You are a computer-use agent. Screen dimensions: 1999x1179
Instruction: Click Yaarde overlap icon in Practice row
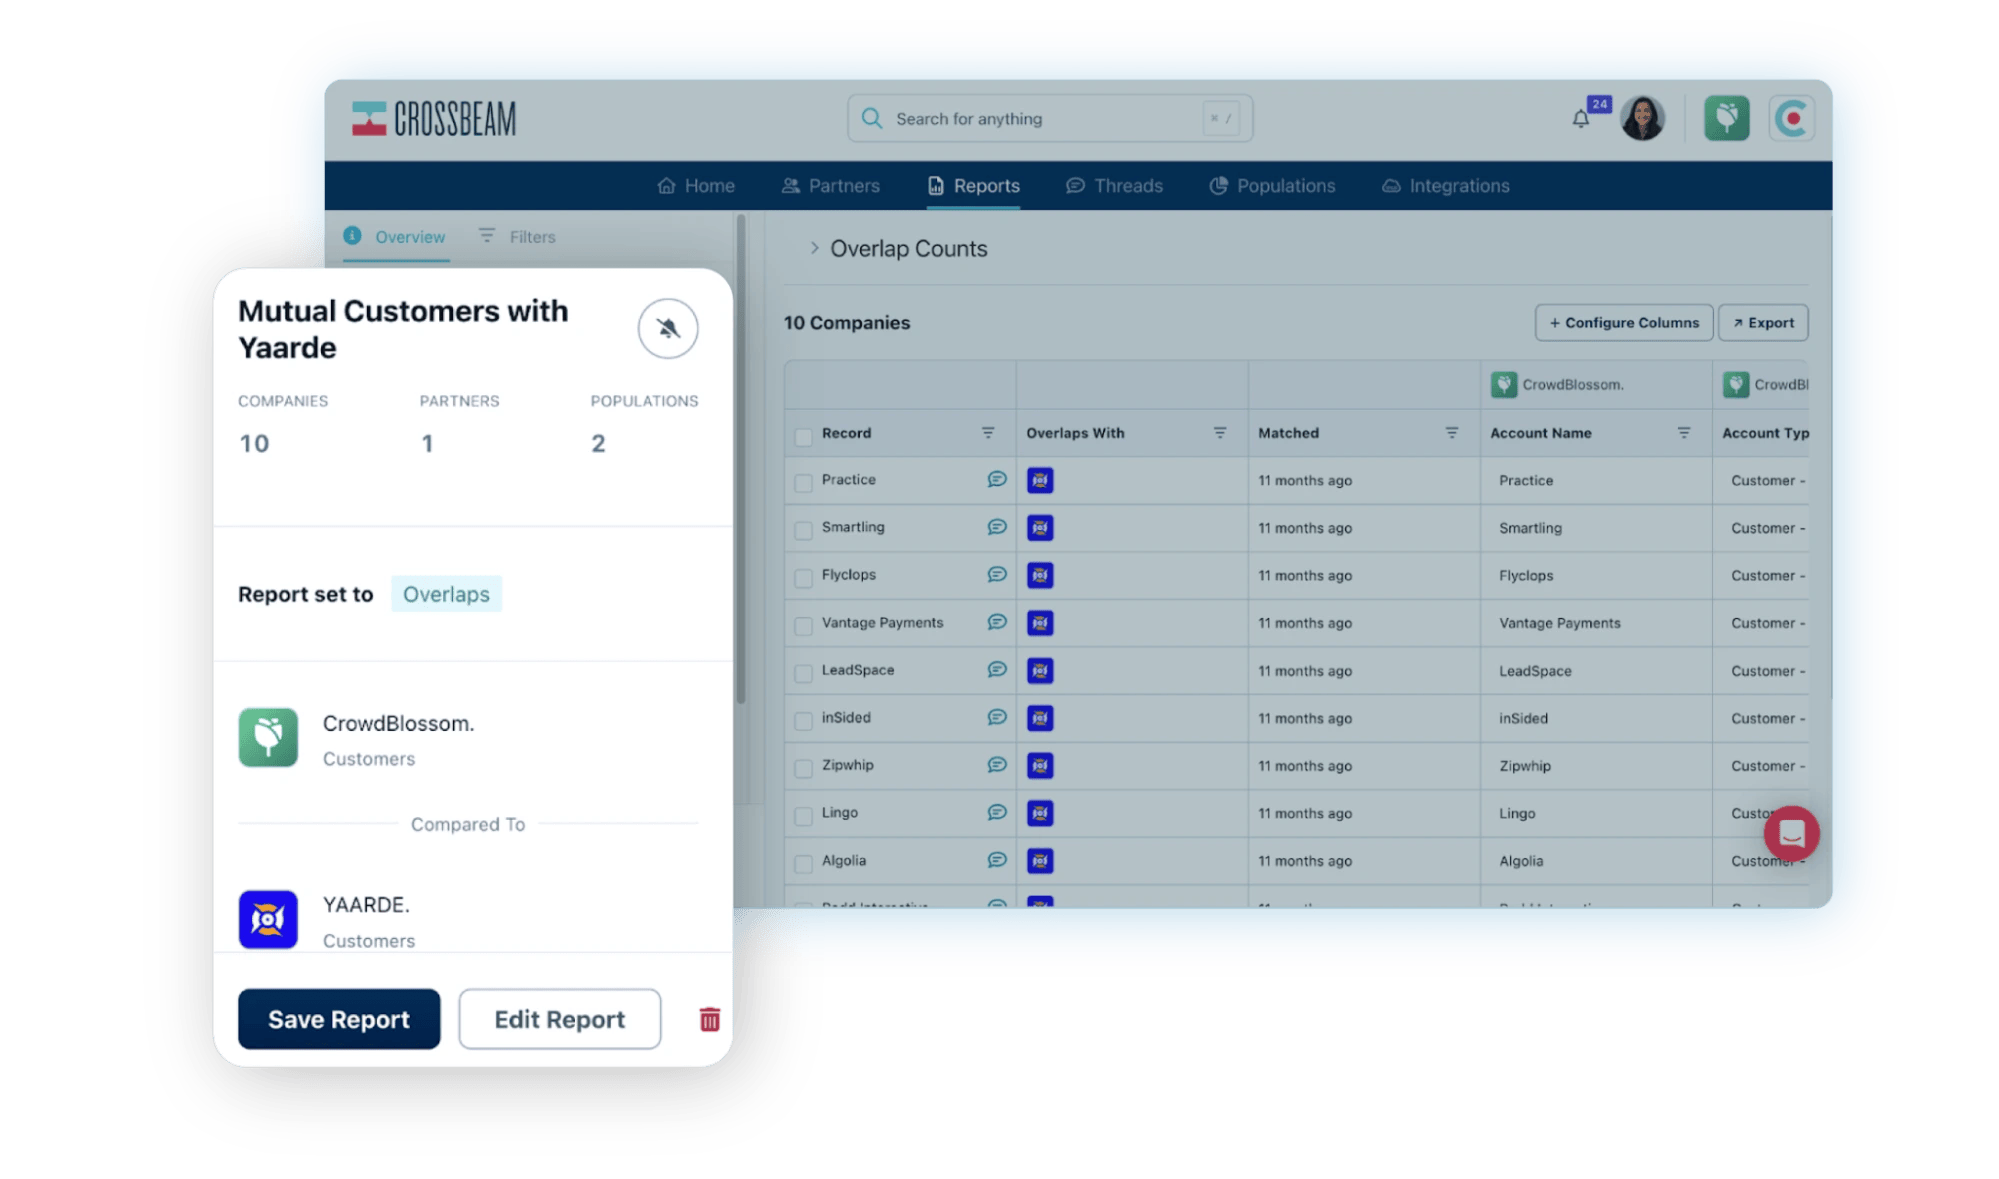tap(1040, 480)
